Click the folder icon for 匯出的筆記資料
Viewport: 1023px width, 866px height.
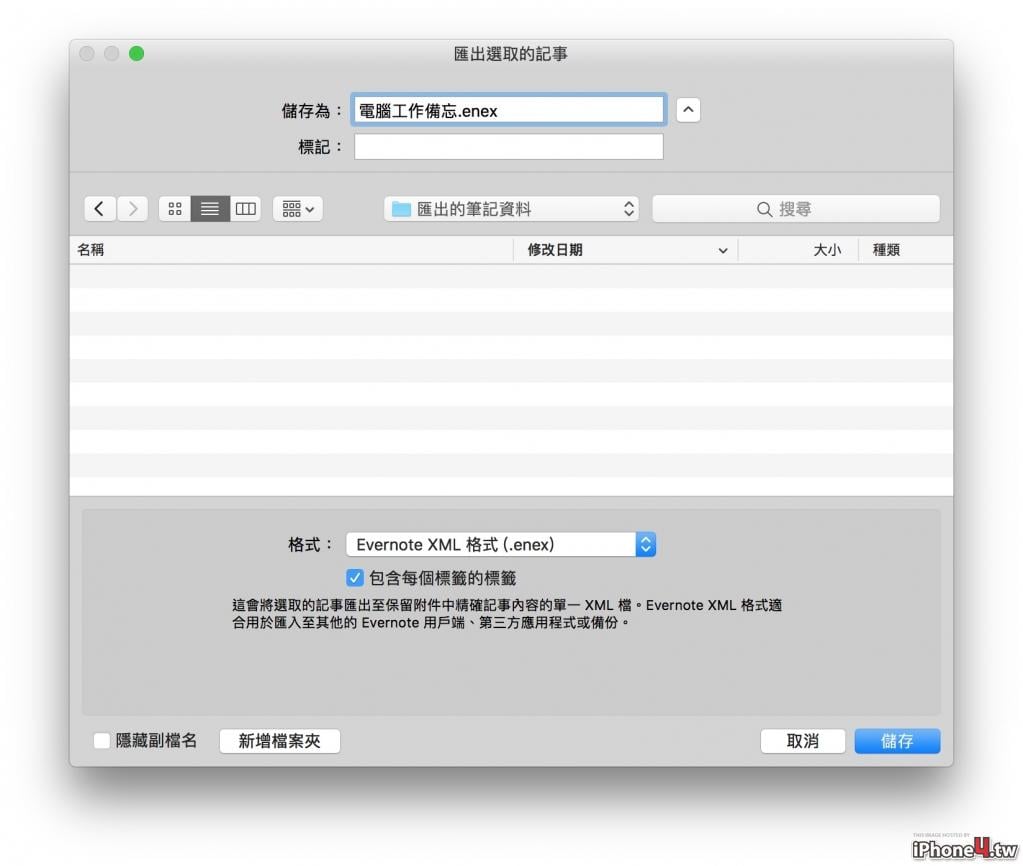click(401, 209)
